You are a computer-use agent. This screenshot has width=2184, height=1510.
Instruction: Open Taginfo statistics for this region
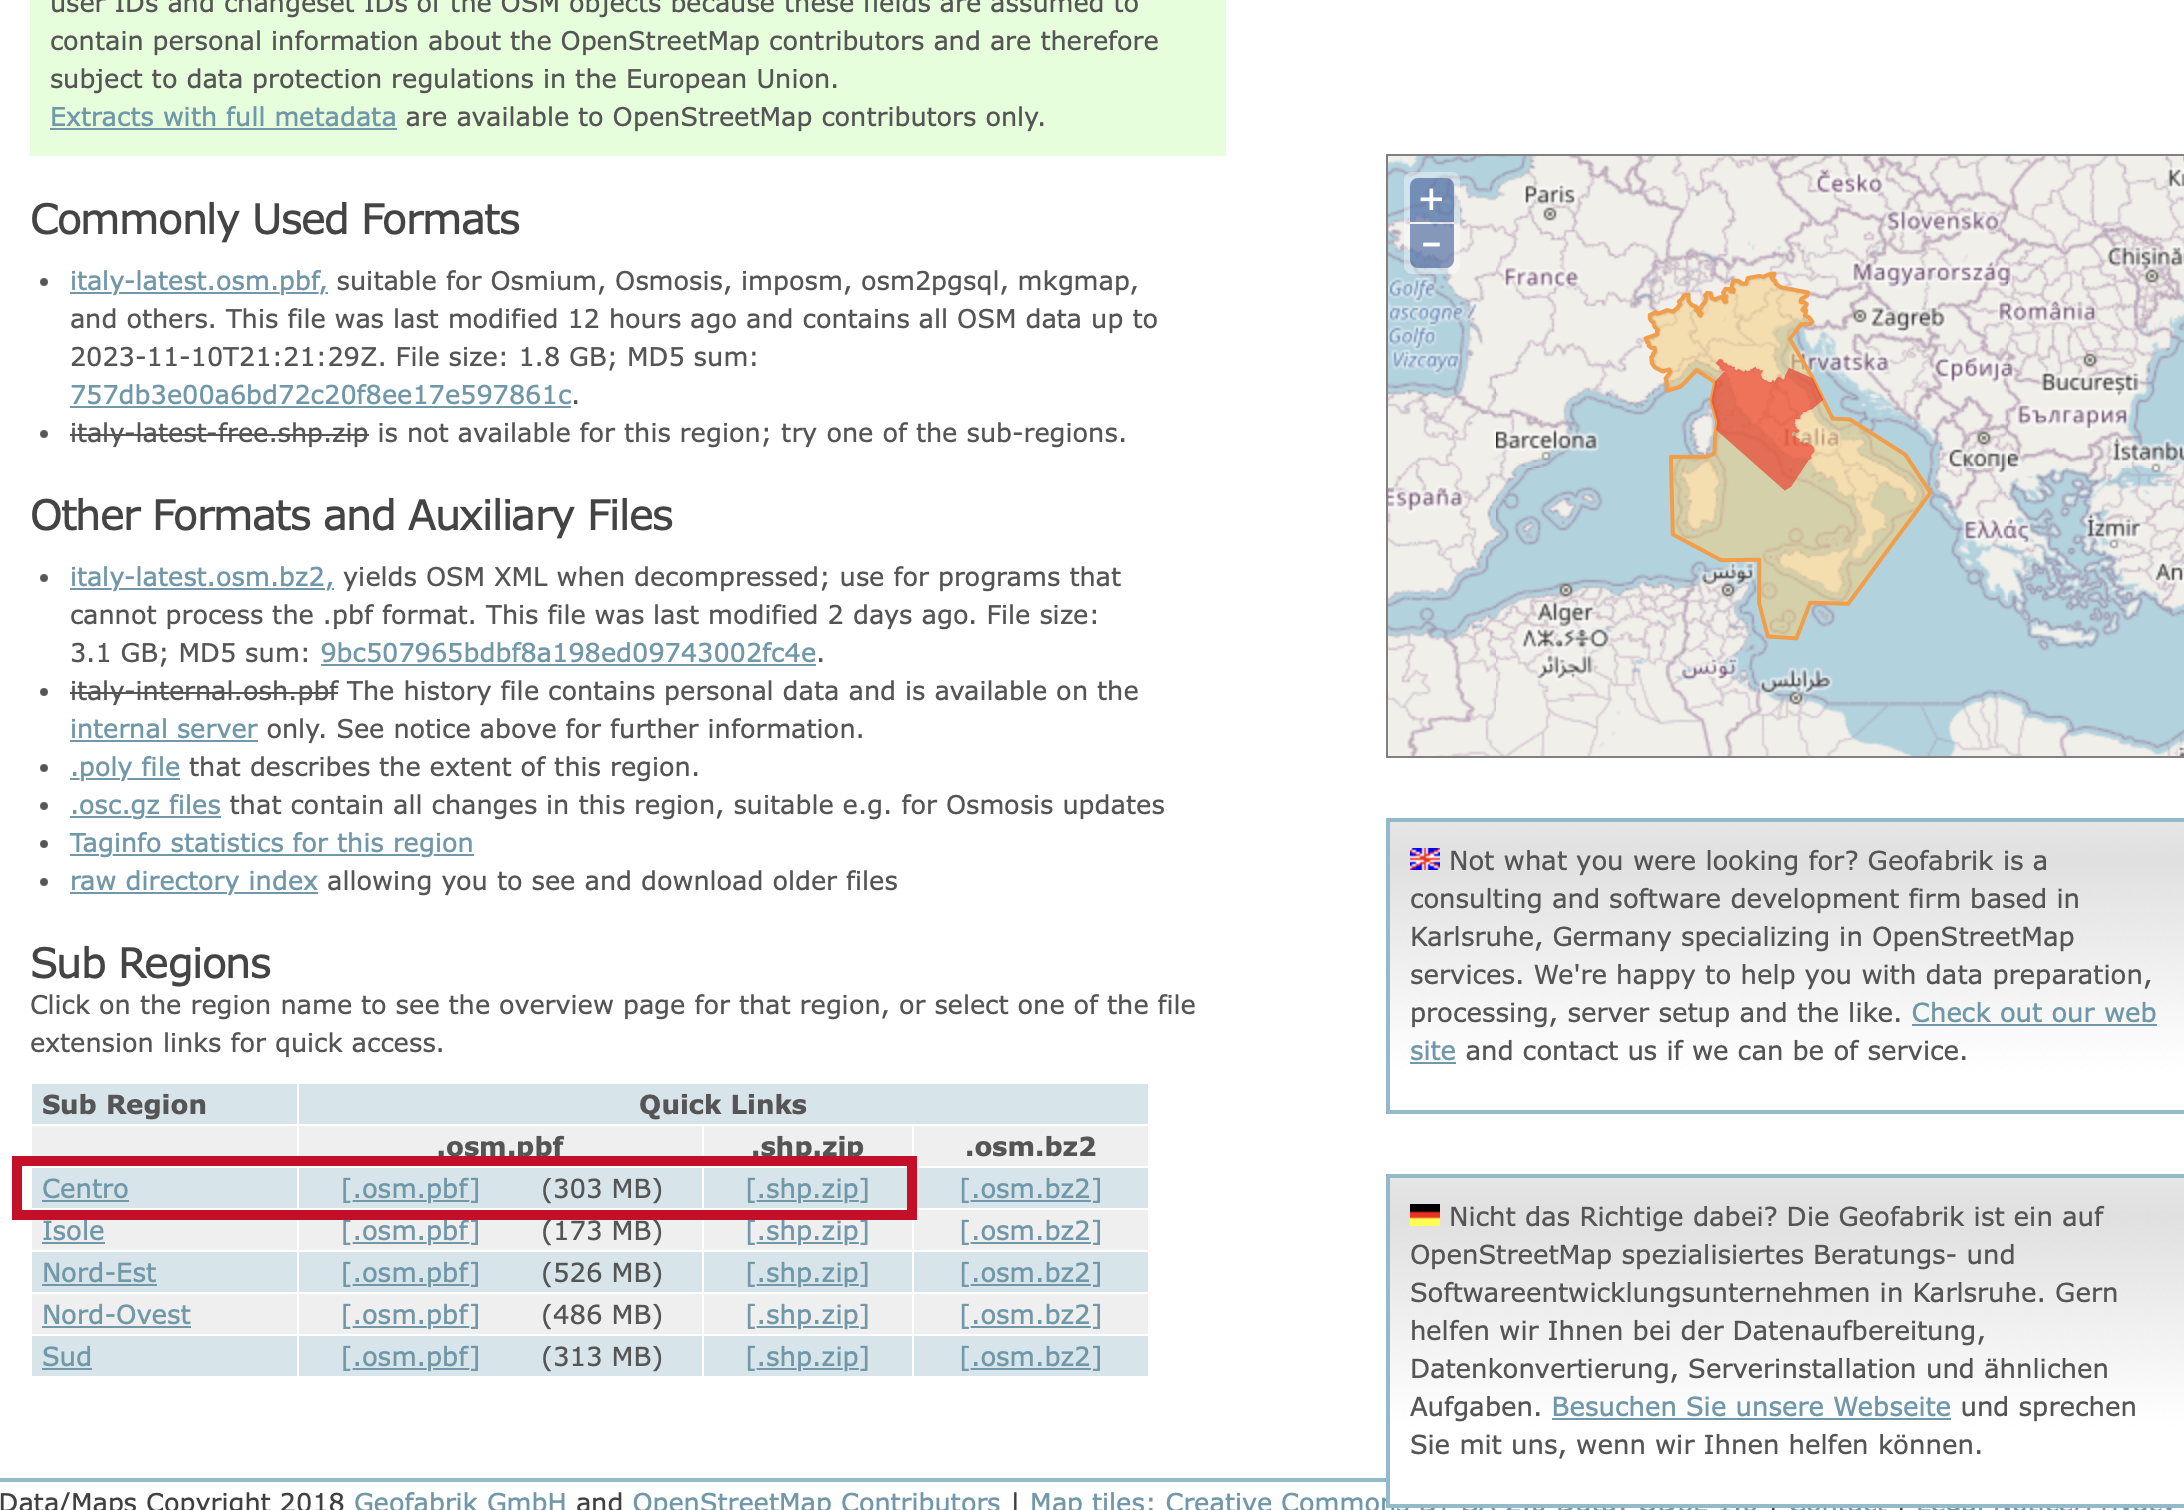coord(271,843)
